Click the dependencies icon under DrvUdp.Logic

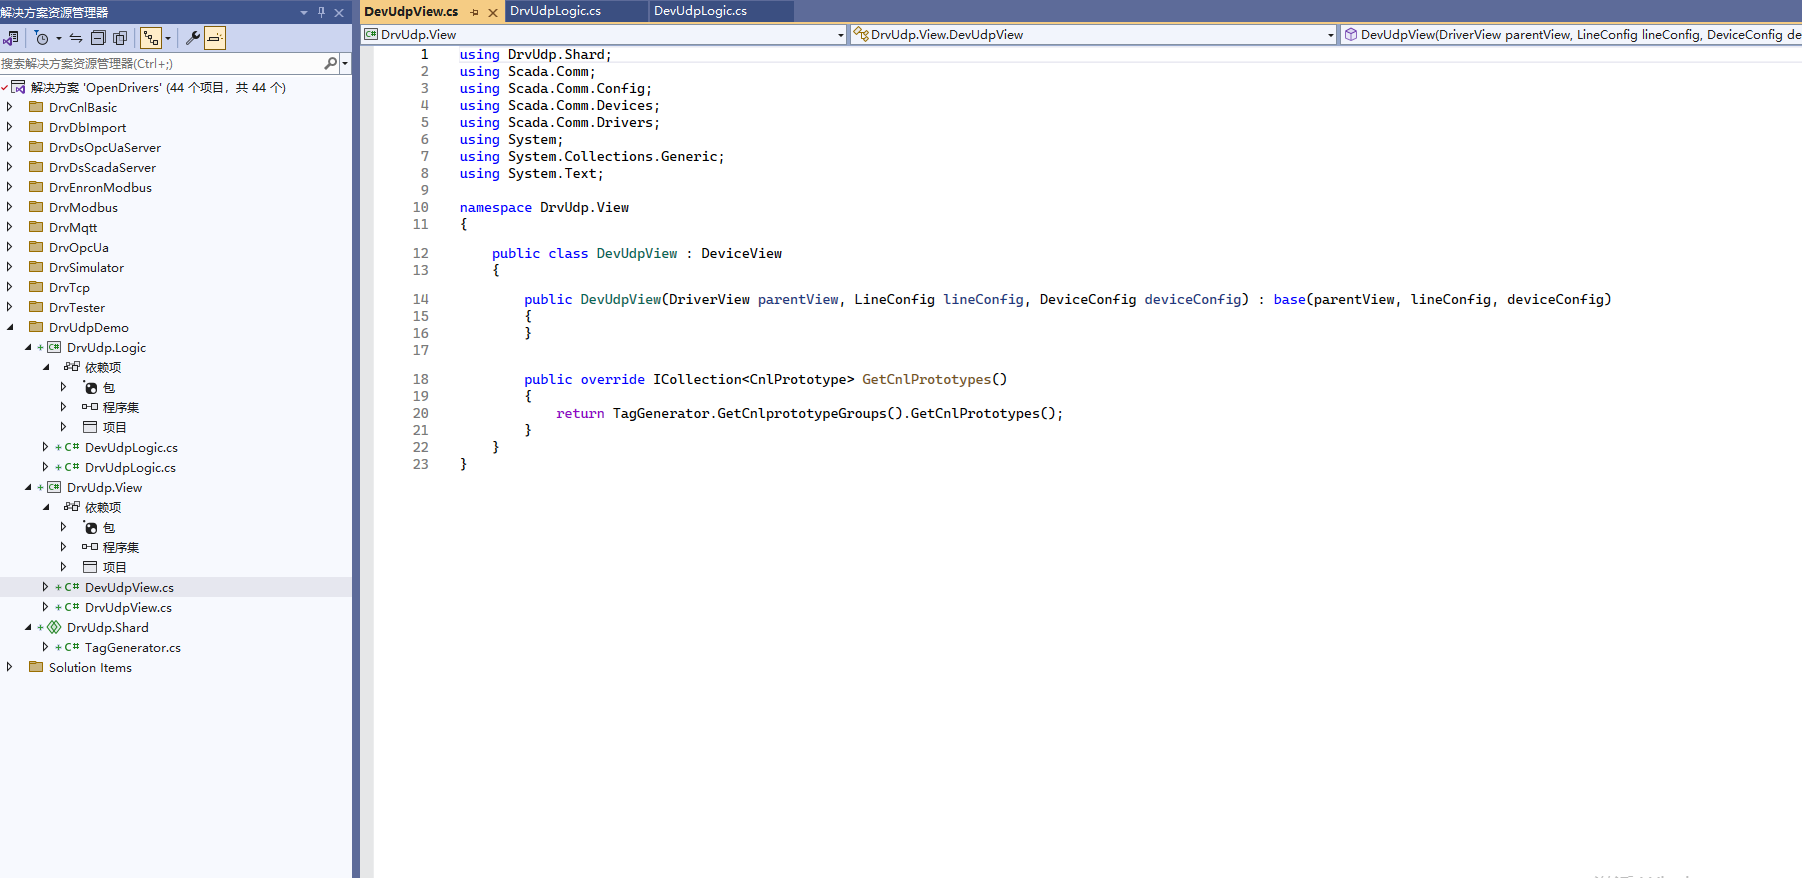(x=72, y=367)
